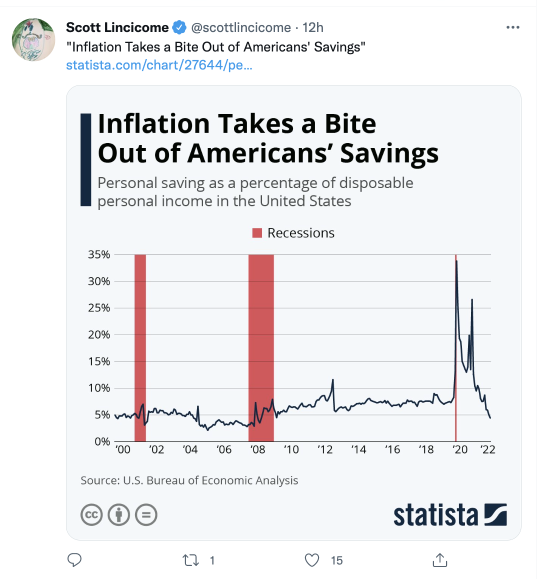Screen dimensions: 542x579
Task: Open the 12h timestamp link
Action: 313,27
